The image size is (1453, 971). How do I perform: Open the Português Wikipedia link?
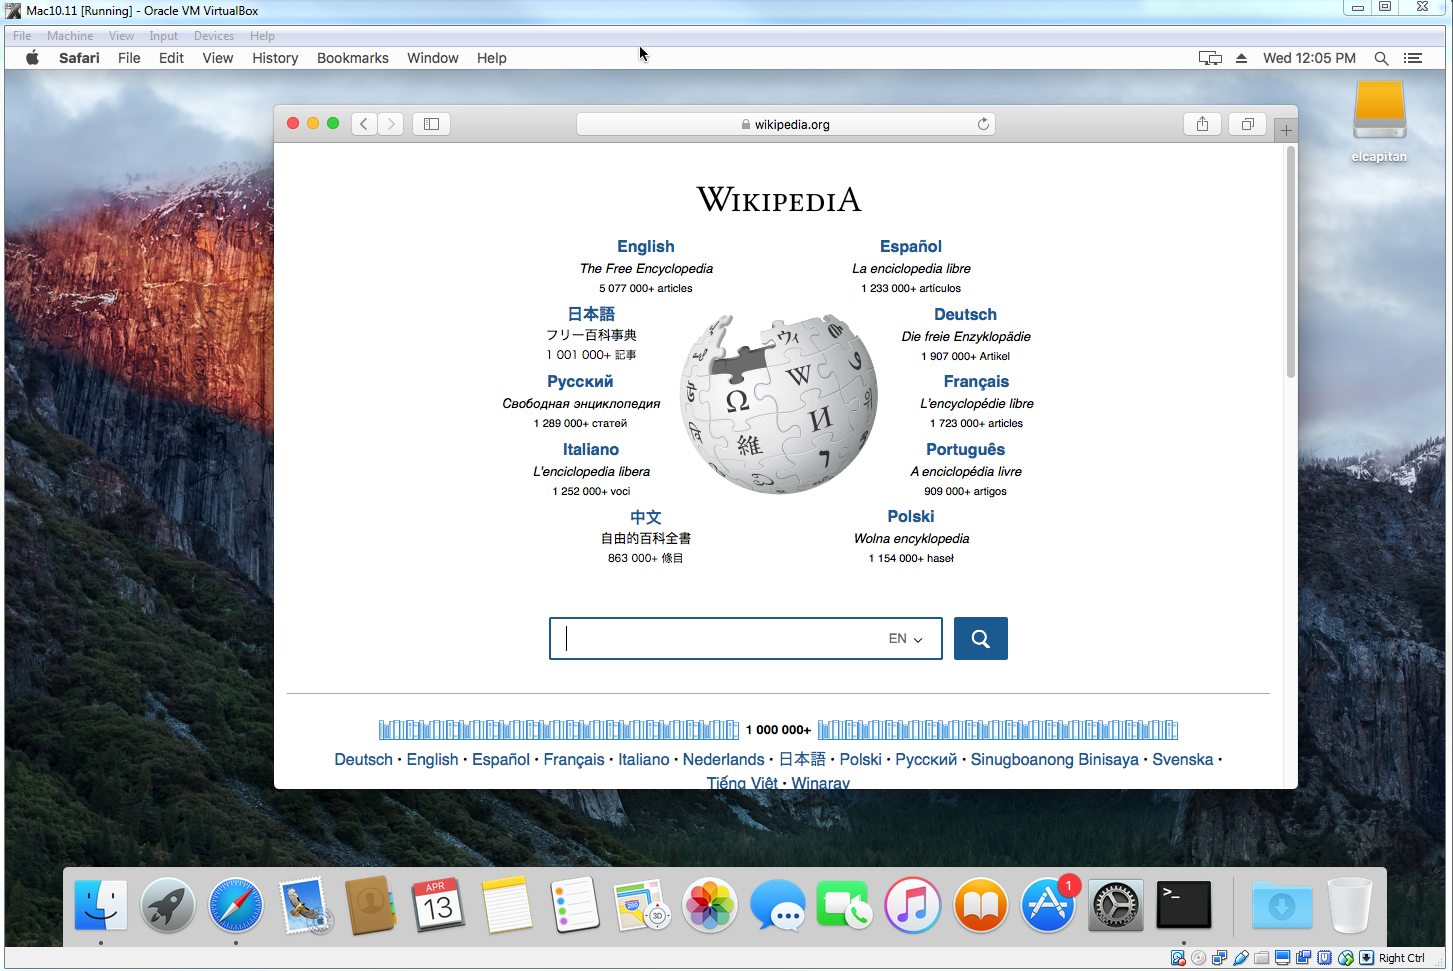(965, 449)
